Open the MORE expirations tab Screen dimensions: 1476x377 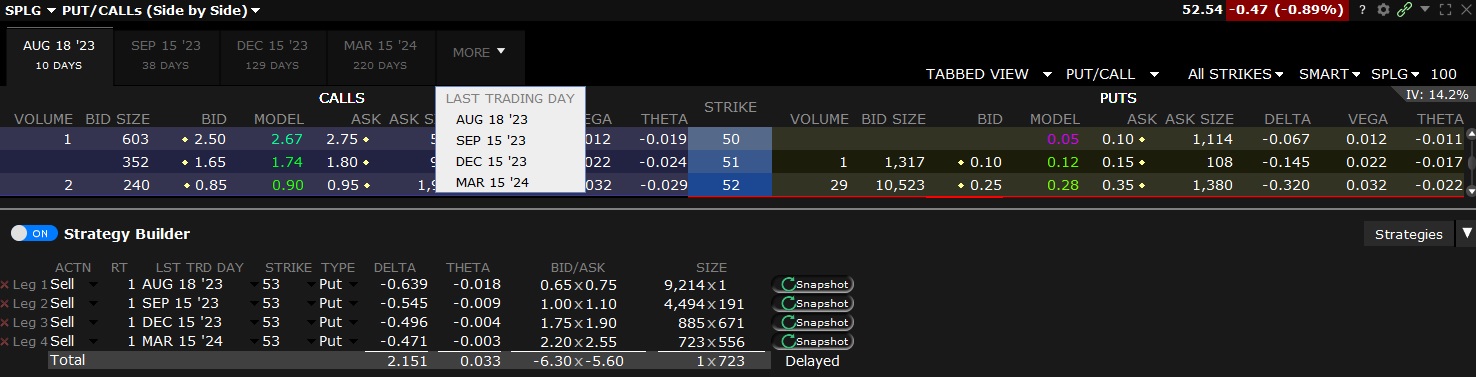[479, 52]
